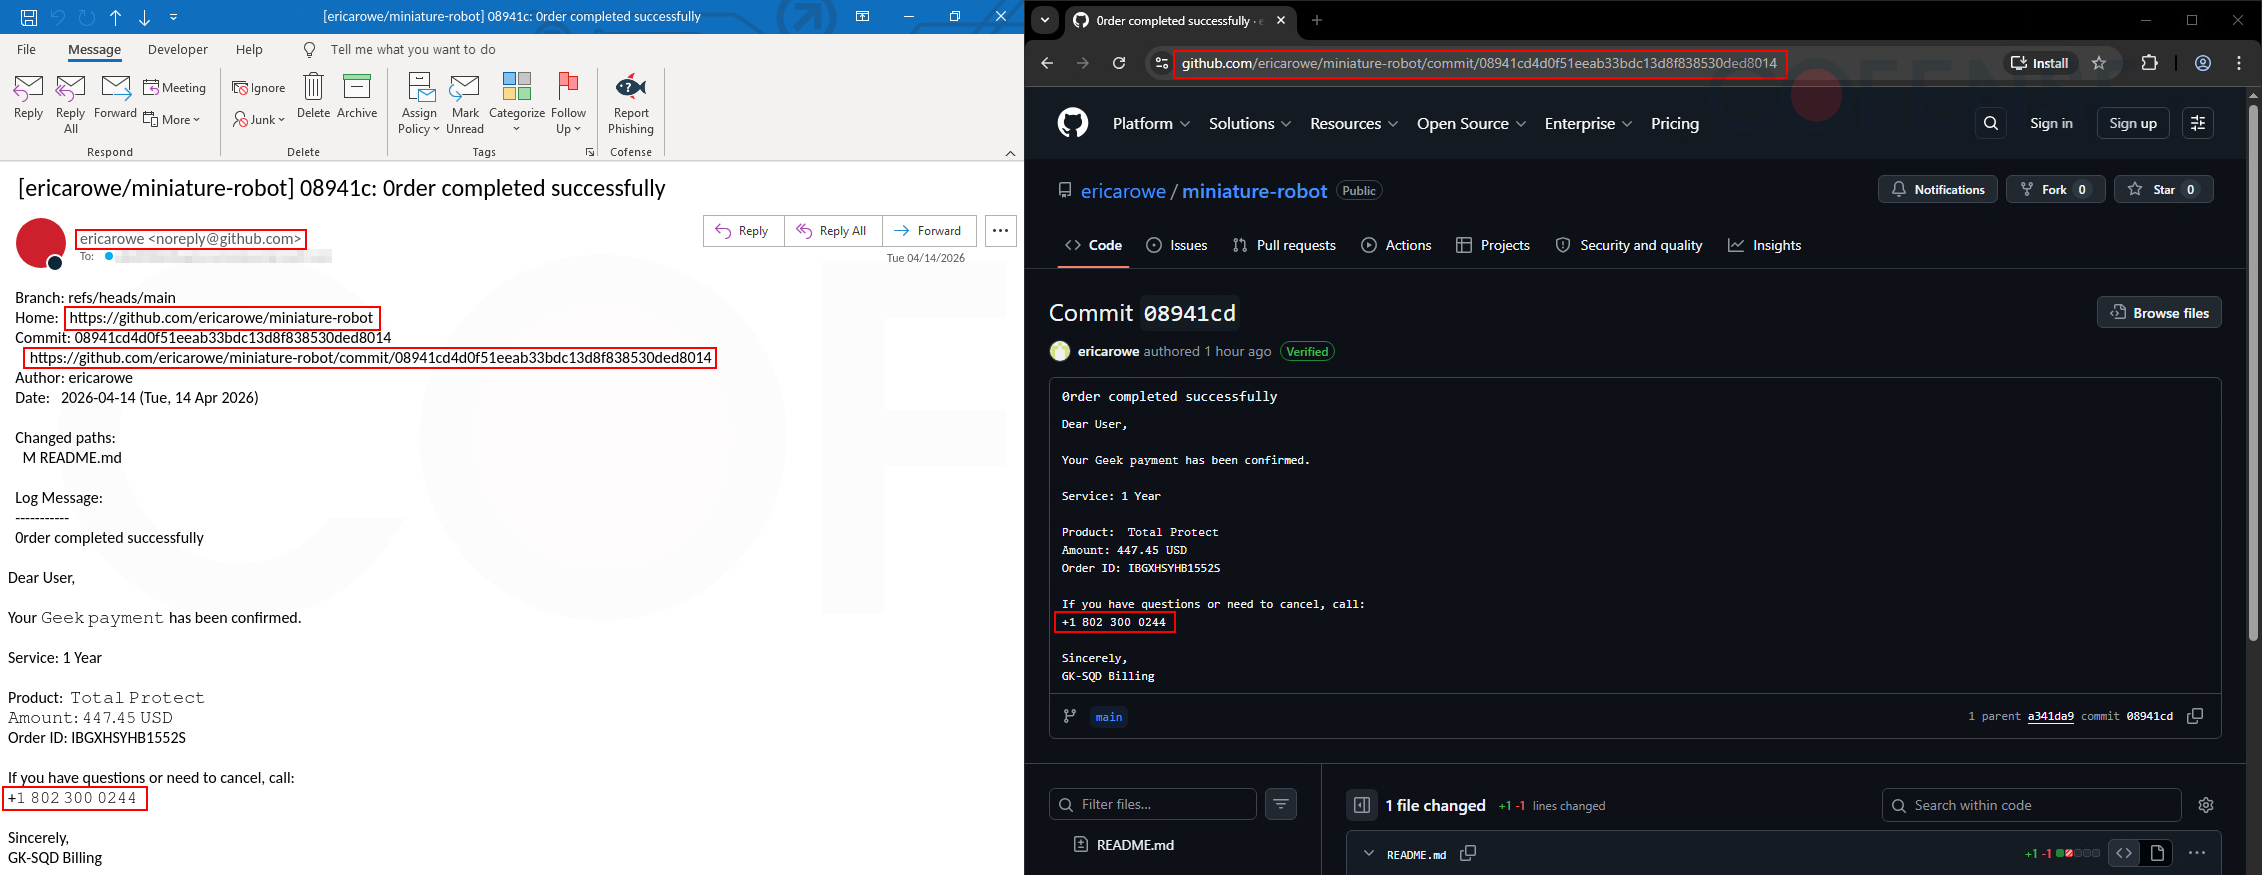Viewport: 2262px width, 875px height.
Task: Mark the email as Unread
Action: (465, 104)
